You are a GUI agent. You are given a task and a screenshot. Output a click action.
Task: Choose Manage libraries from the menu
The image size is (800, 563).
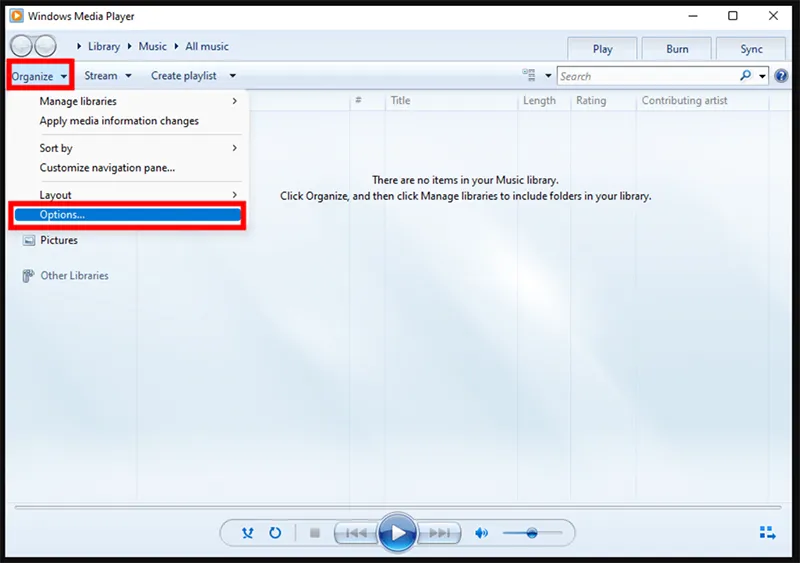[x=130, y=101]
